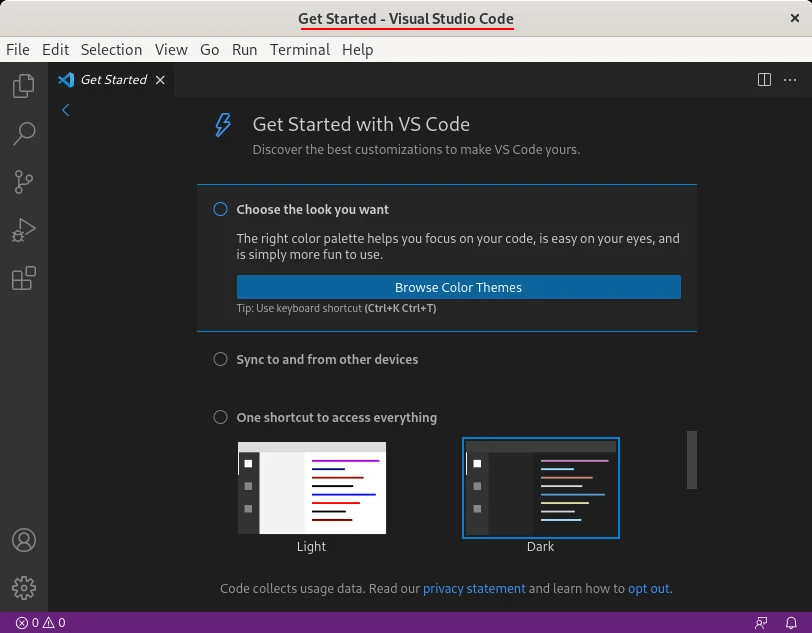This screenshot has width=812, height=633.
Task: Select 'Sync to and from other devices'
Action: click(327, 359)
